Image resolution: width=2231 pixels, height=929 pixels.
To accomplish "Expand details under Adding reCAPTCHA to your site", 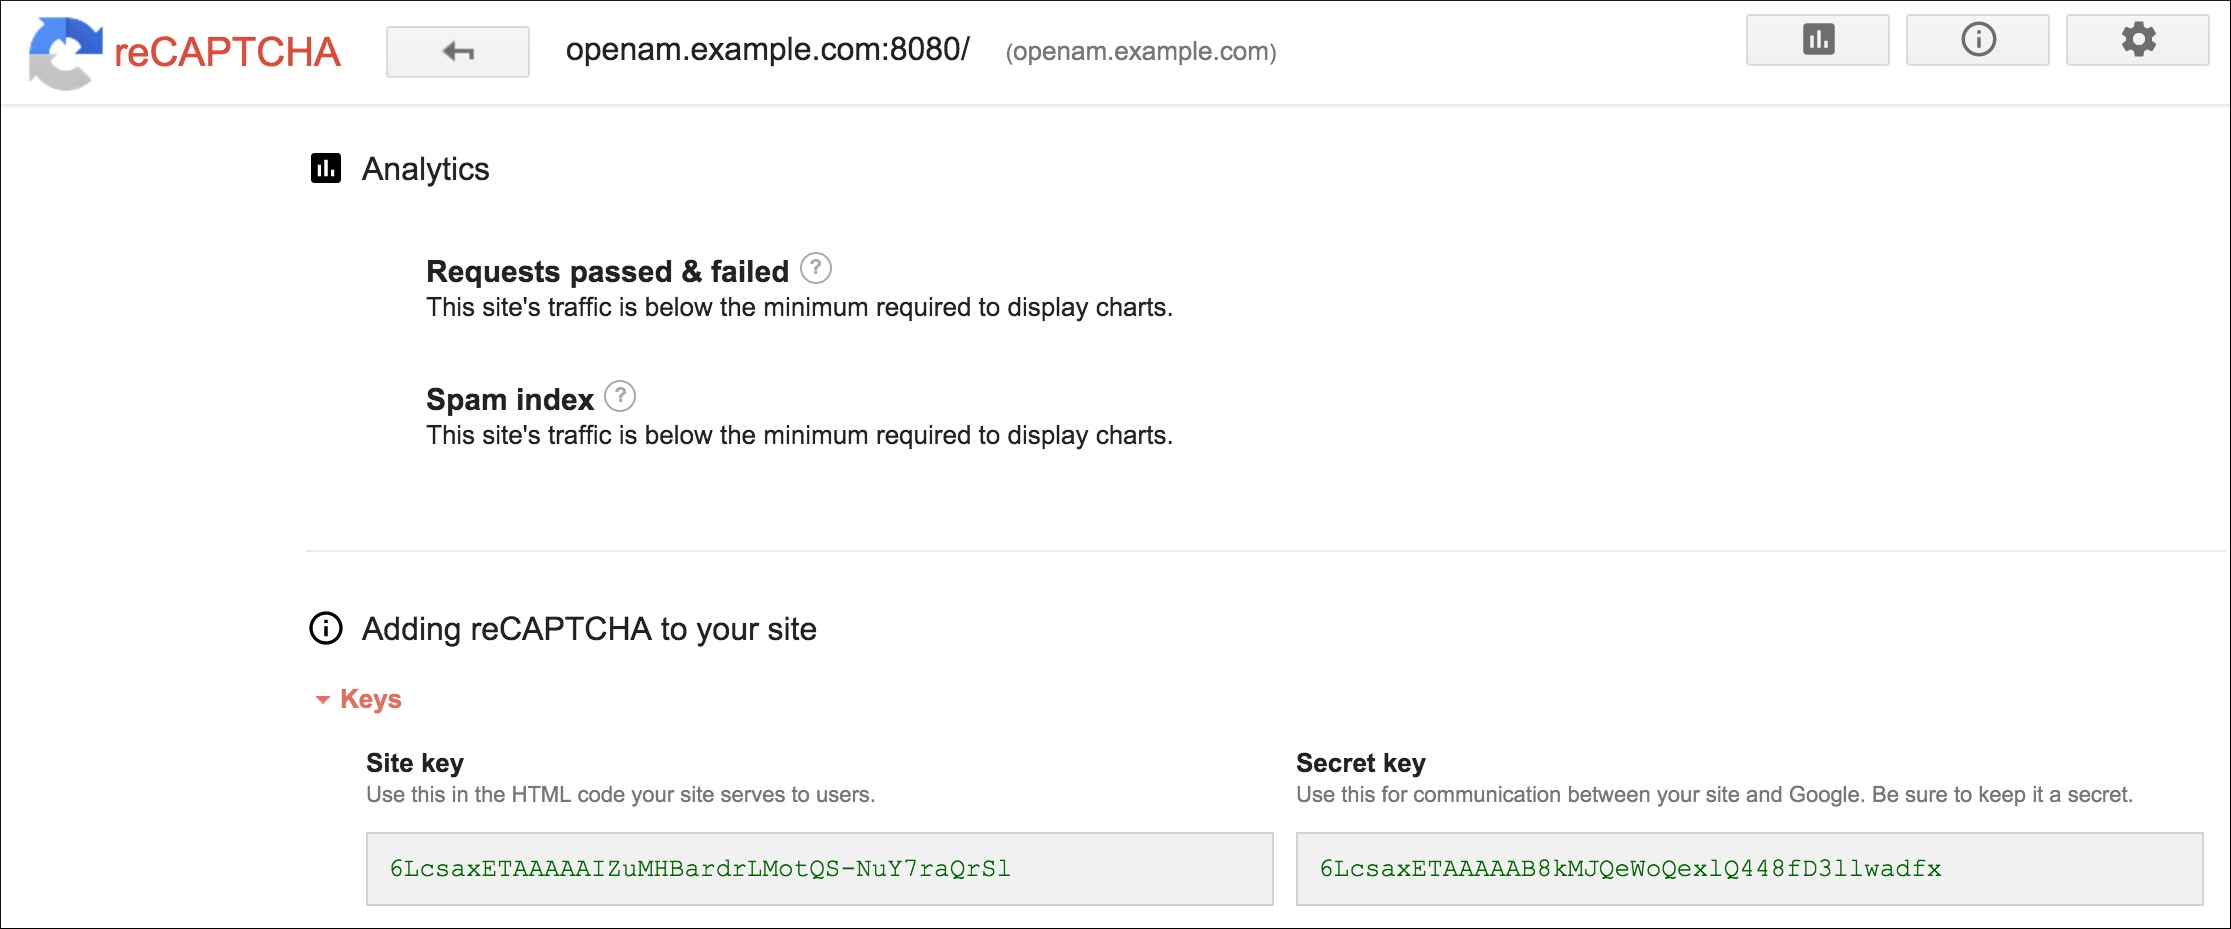I will 588,628.
